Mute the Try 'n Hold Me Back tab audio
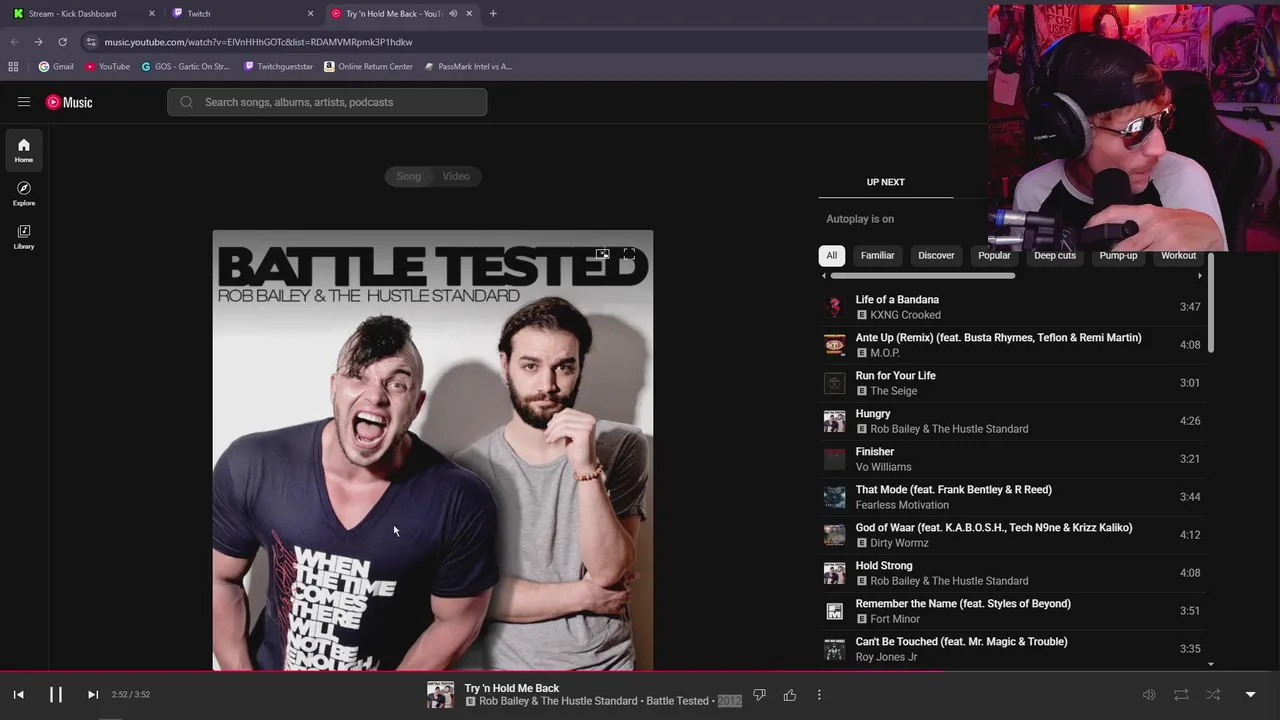The width and height of the screenshot is (1280, 720). [x=453, y=13]
